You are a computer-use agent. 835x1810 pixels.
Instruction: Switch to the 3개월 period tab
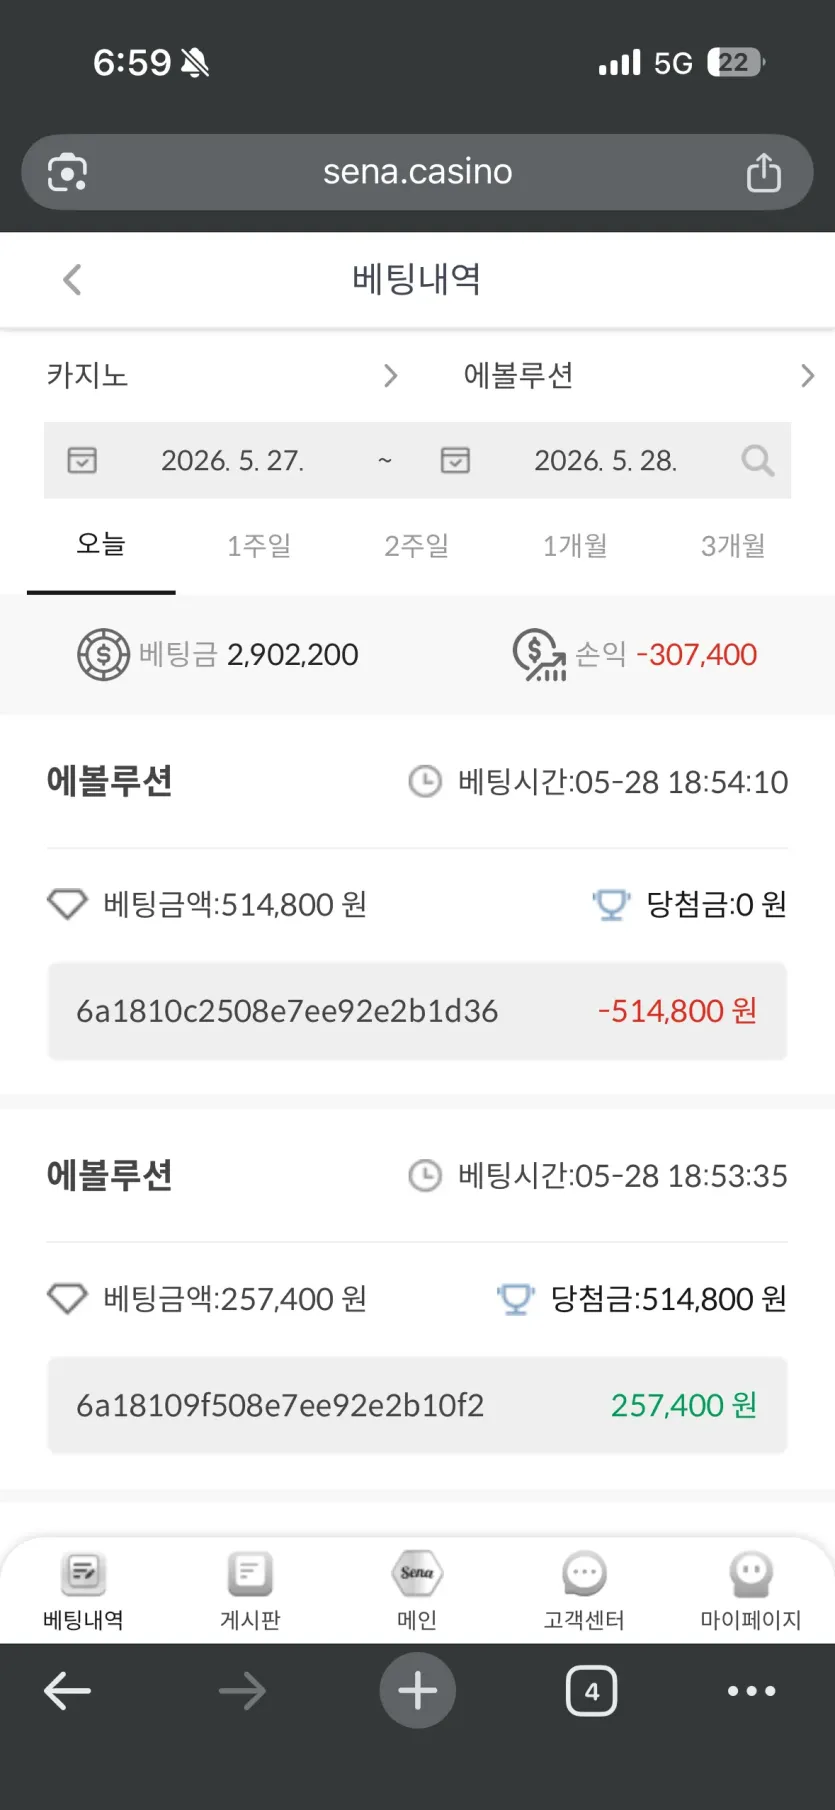(733, 546)
